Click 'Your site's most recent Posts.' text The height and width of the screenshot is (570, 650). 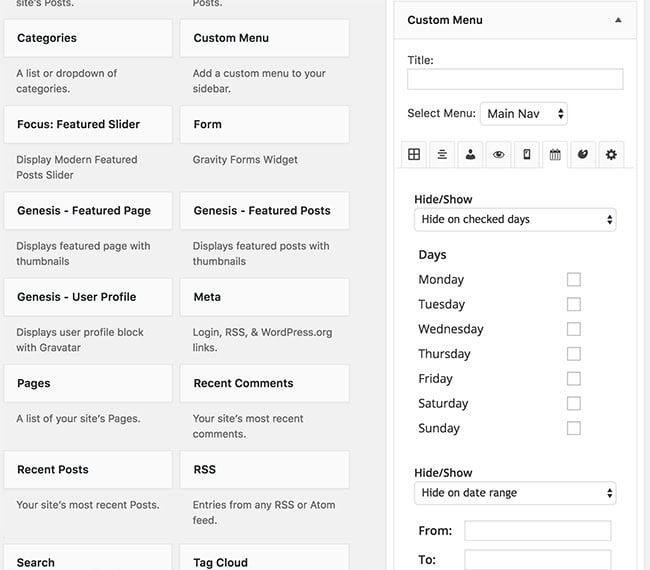[x=88, y=505]
